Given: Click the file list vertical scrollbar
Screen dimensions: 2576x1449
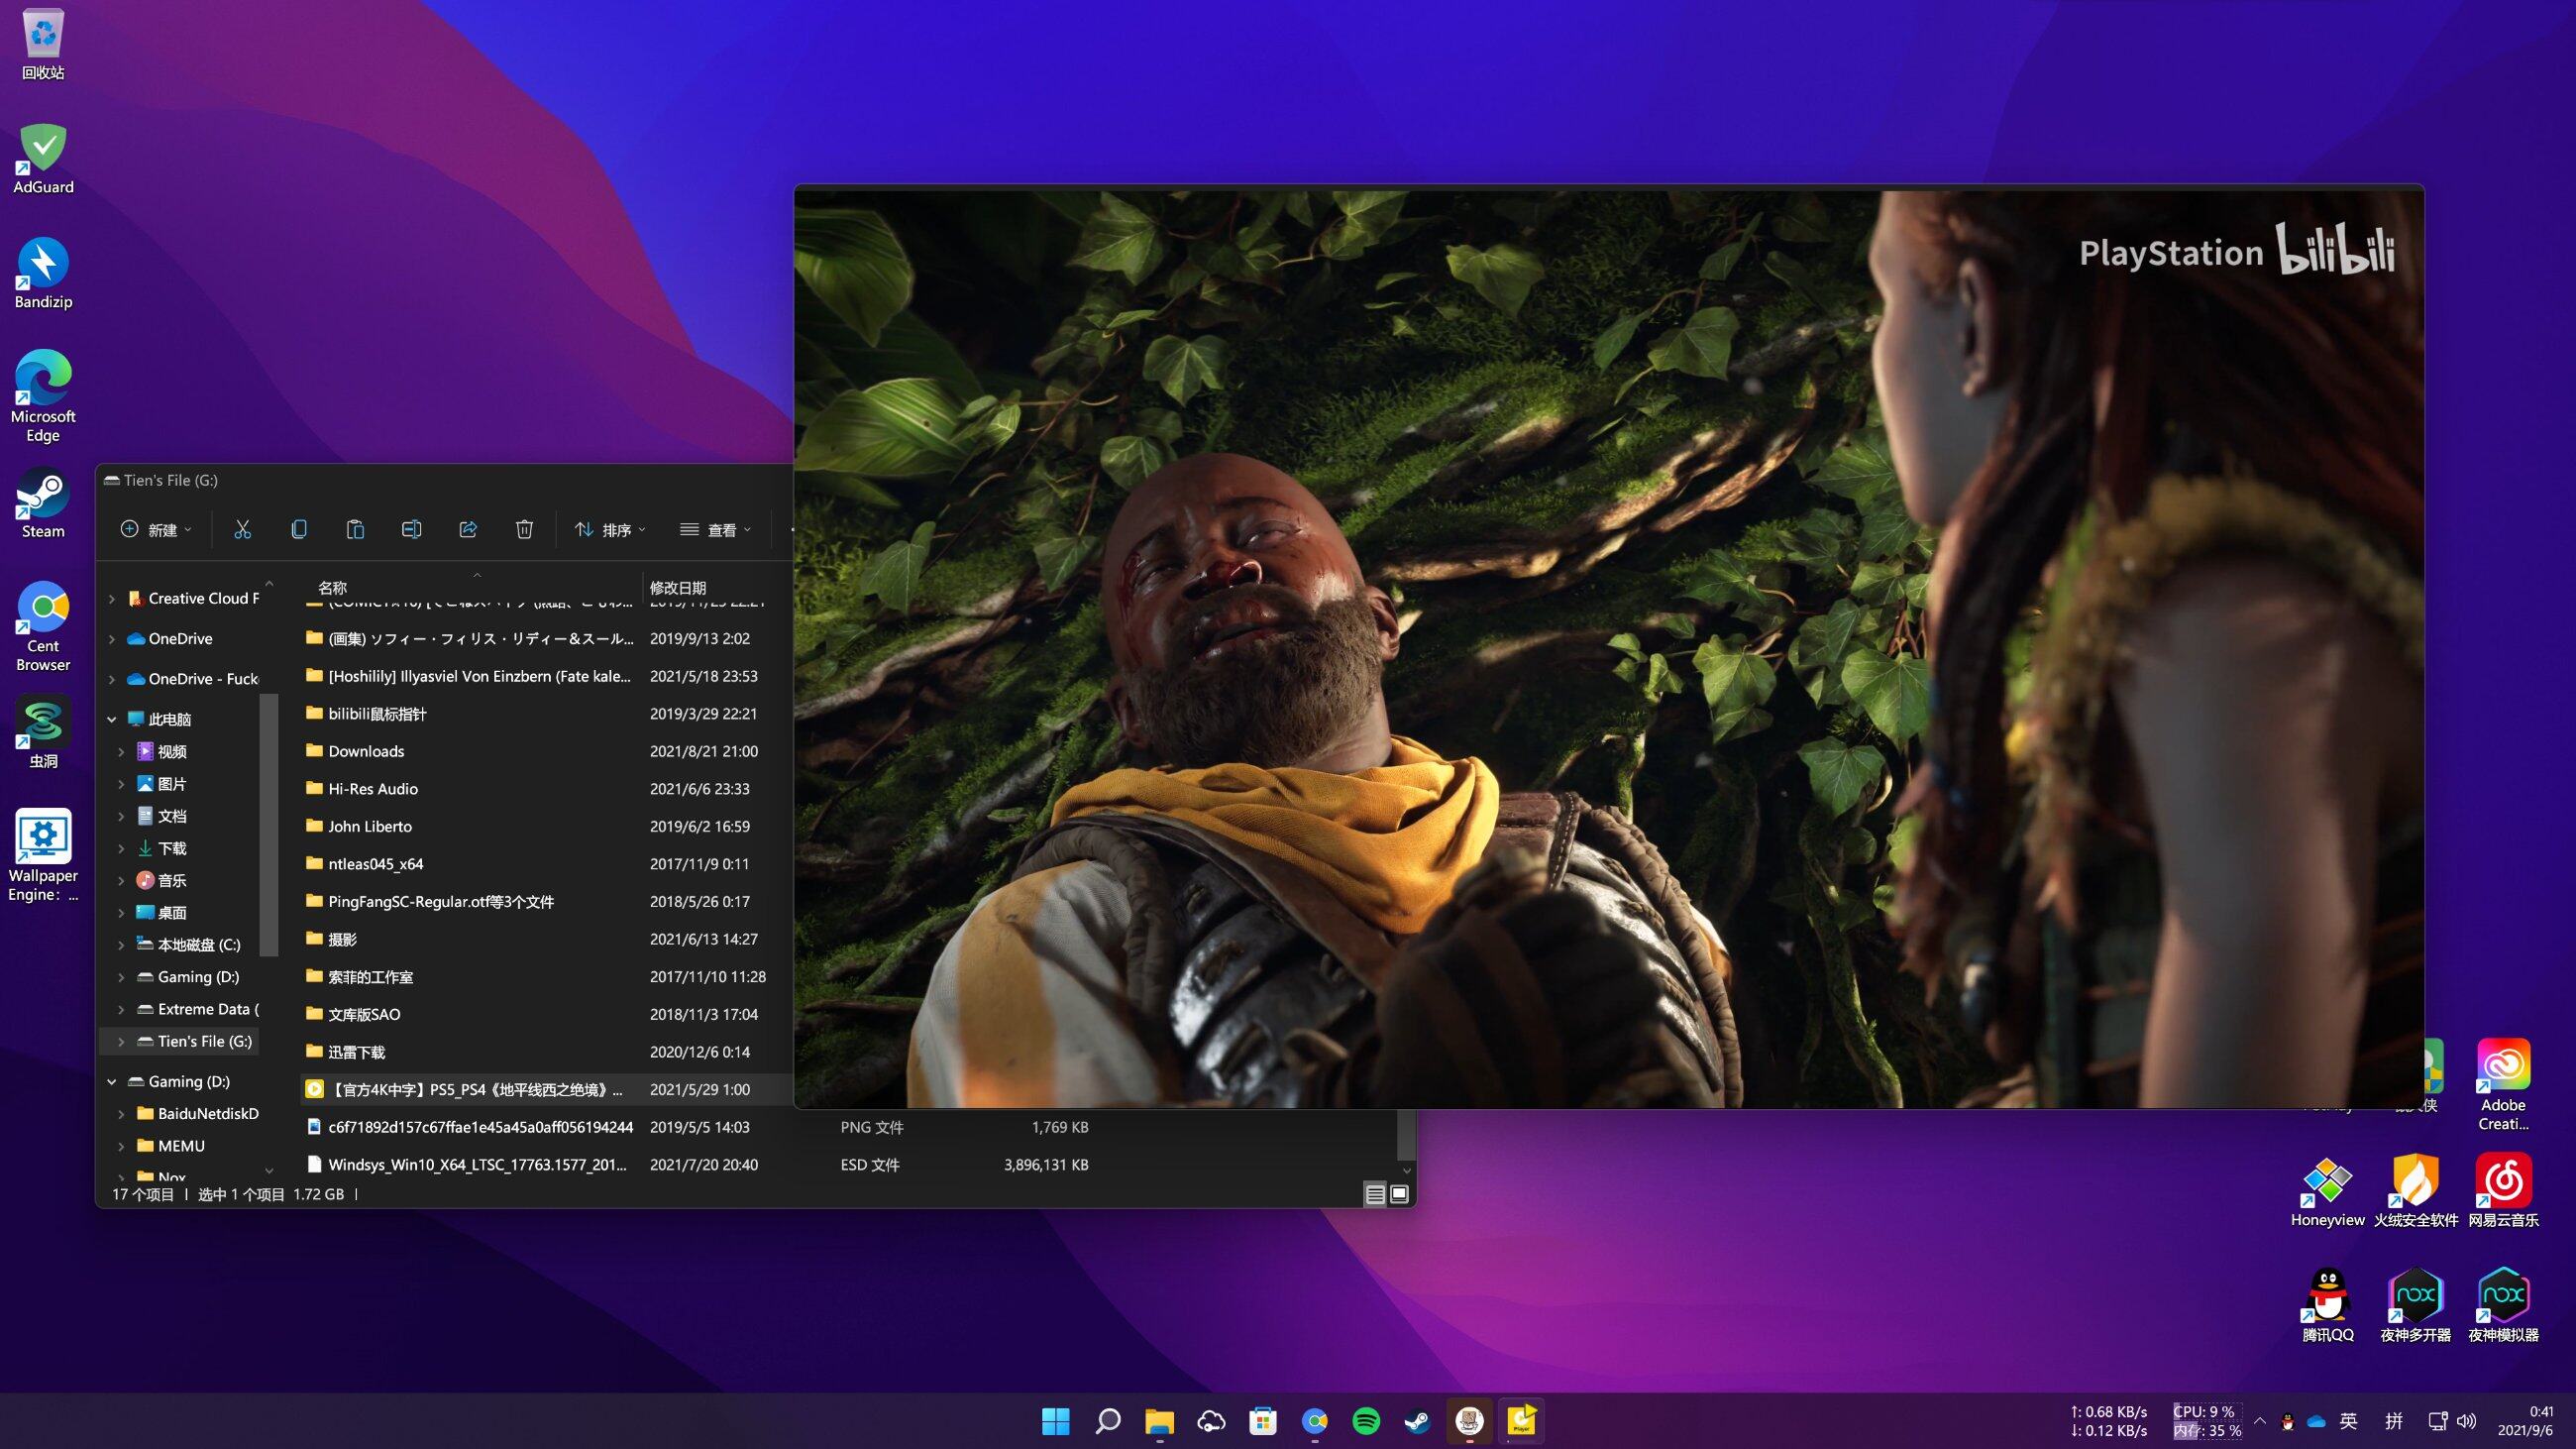Looking at the screenshot, I should [1406, 1134].
